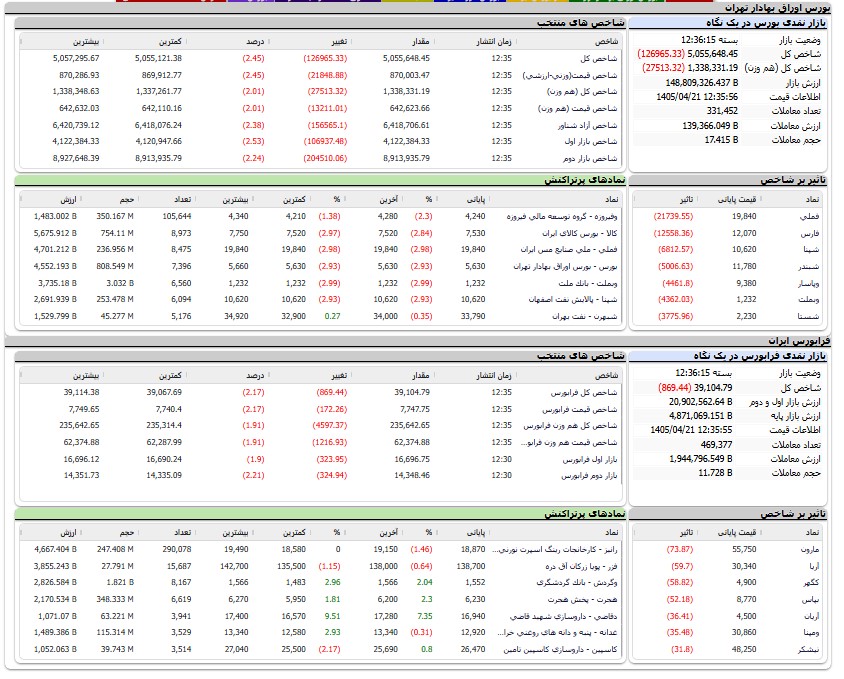Open the فملی symbol in the index impact list
844x679 pixels.
point(811,216)
